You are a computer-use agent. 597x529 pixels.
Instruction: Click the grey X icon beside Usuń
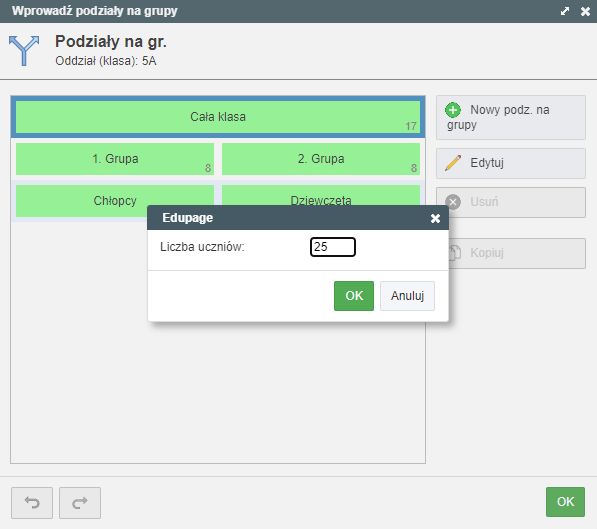coord(453,202)
